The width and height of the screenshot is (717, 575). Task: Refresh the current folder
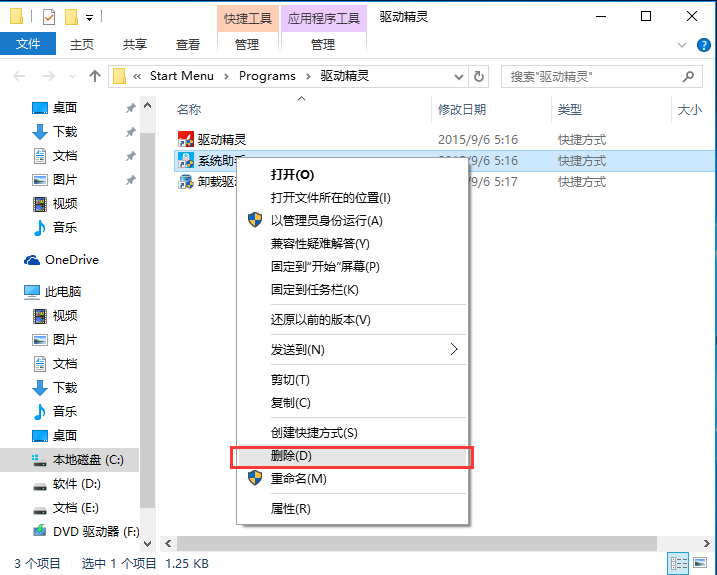click(x=478, y=76)
